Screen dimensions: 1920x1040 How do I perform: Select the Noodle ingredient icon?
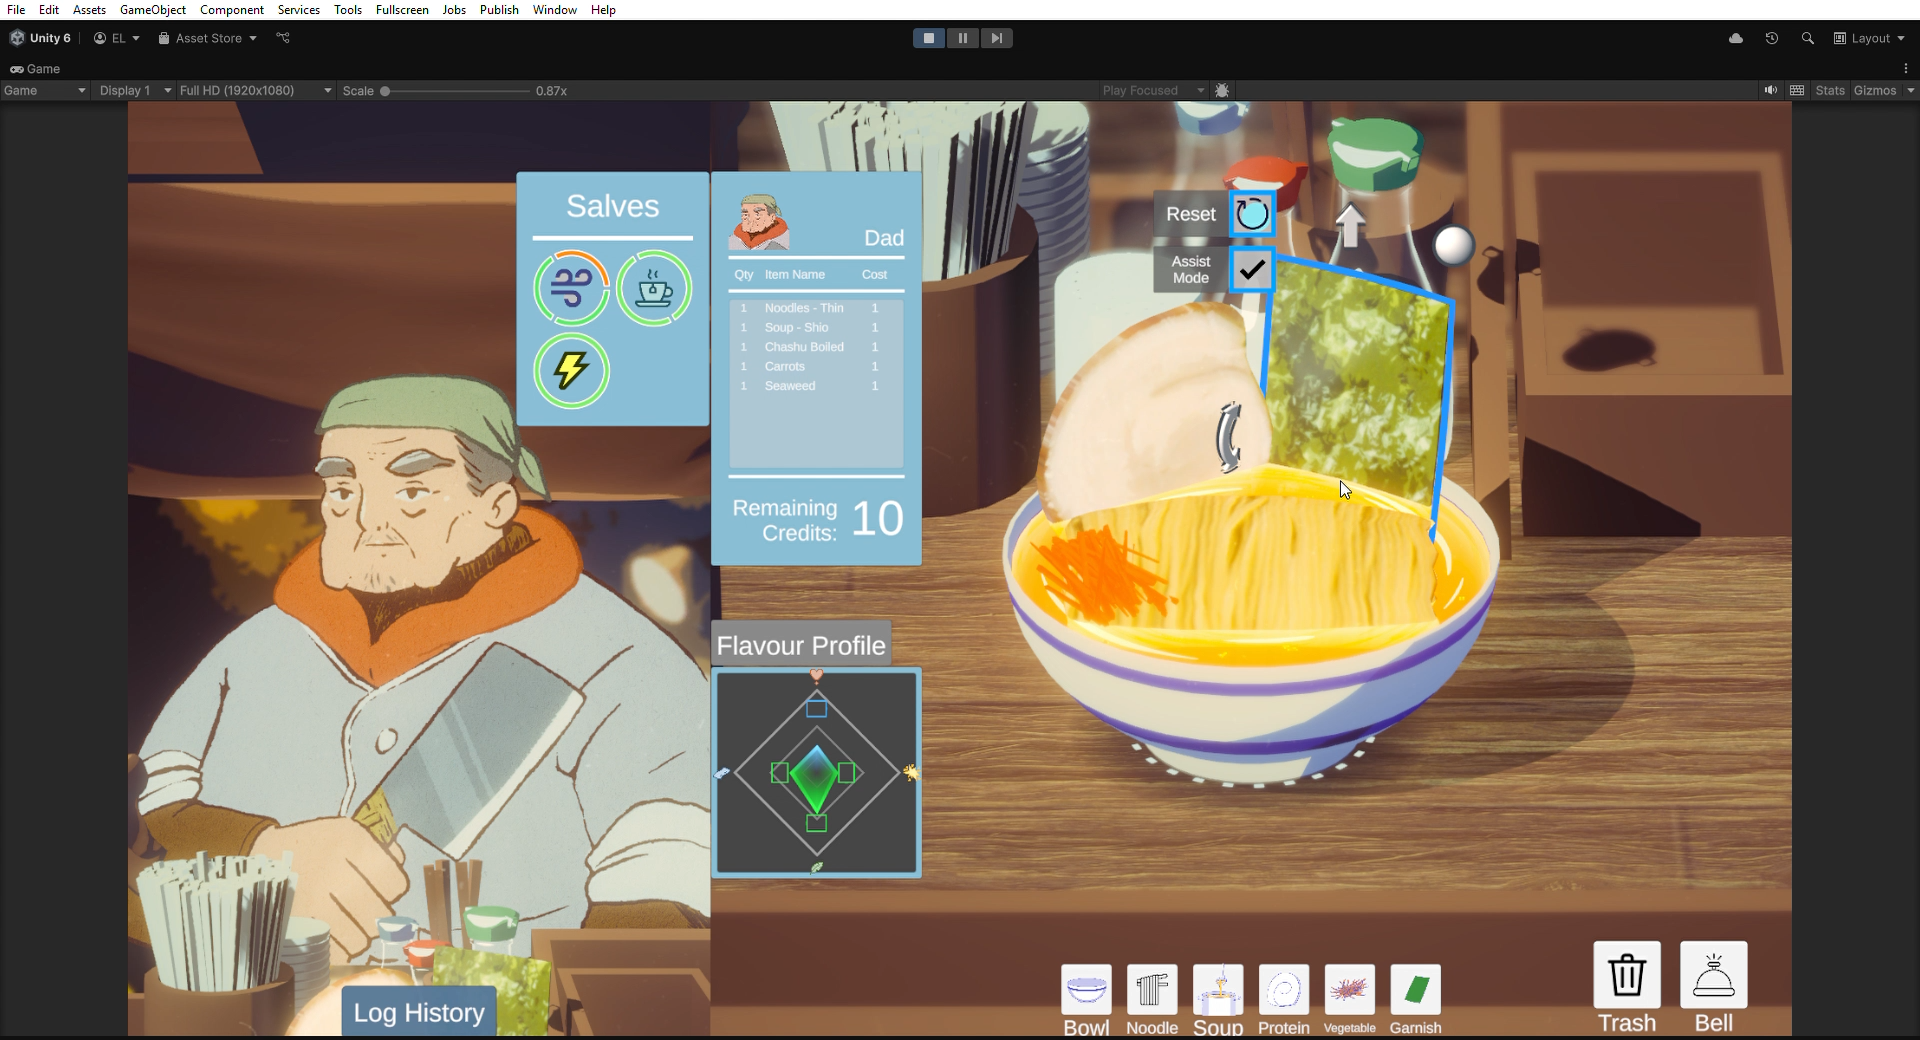click(1152, 990)
